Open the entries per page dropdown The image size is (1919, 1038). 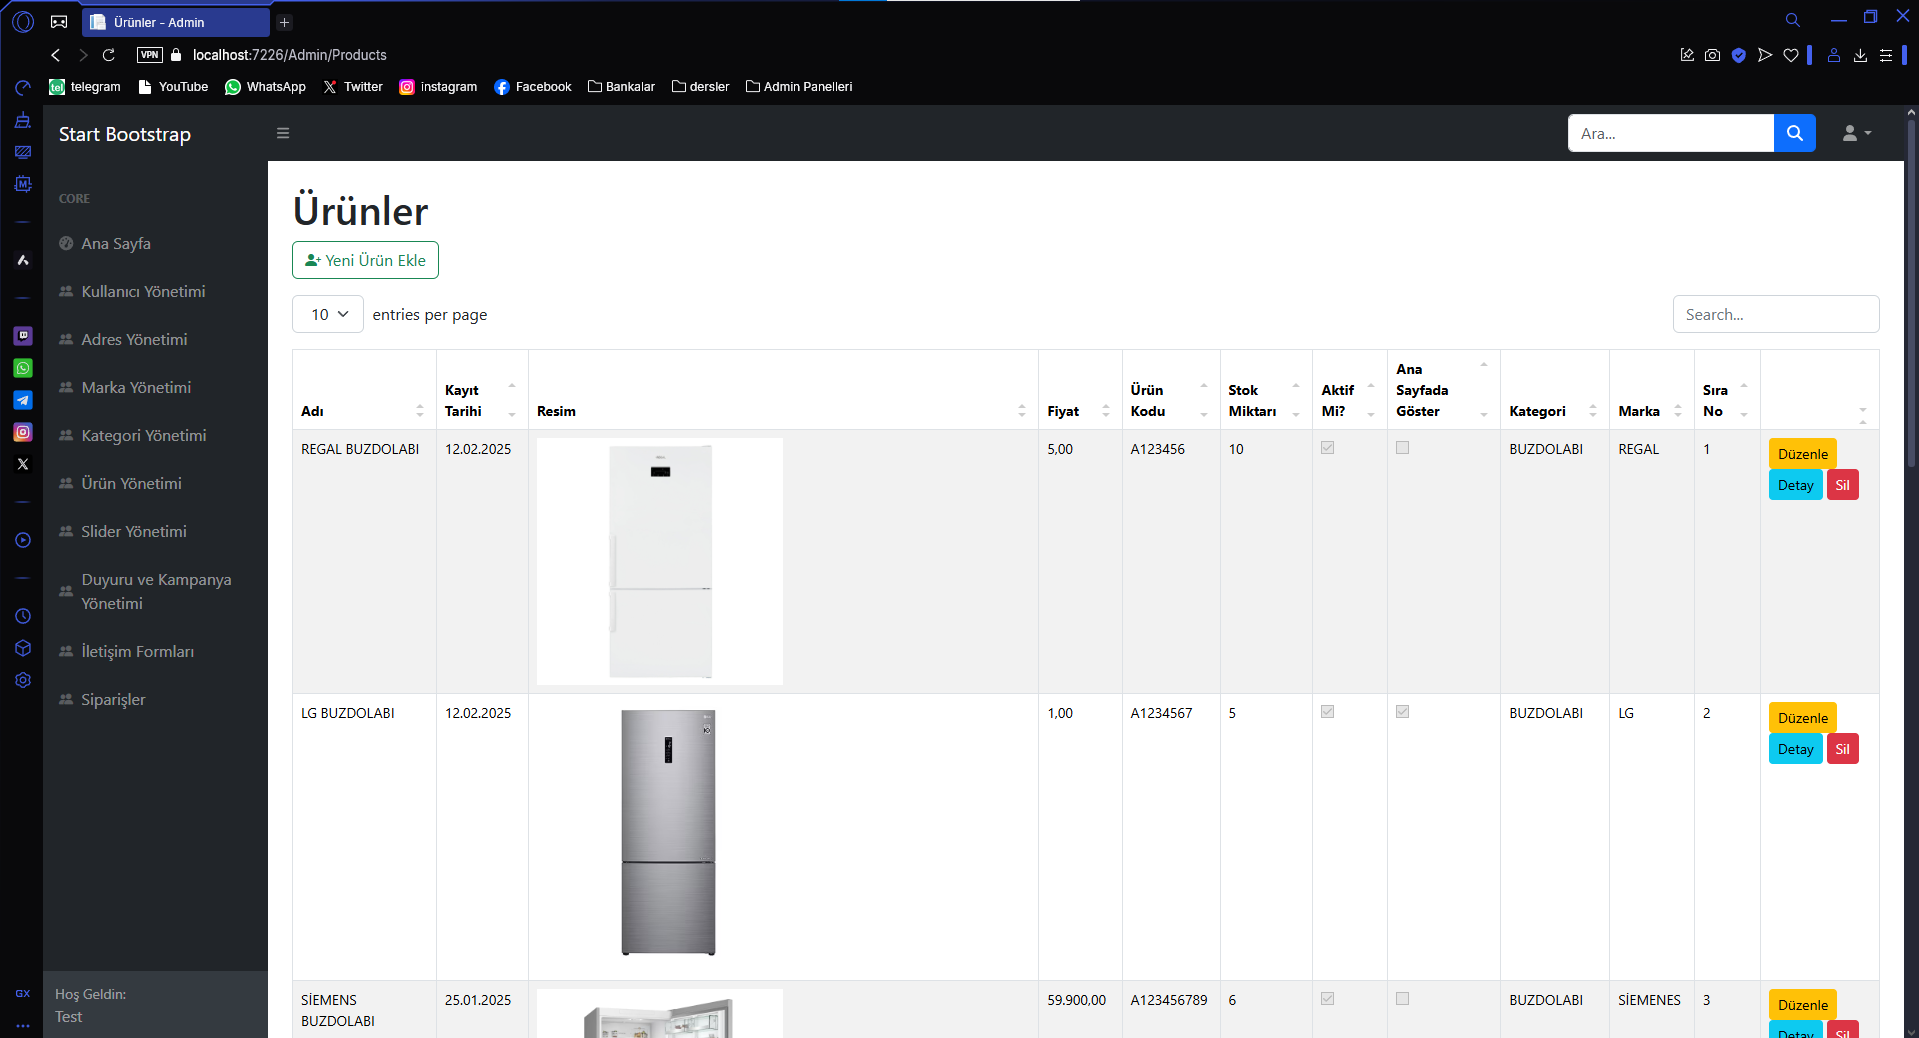point(328,314)
